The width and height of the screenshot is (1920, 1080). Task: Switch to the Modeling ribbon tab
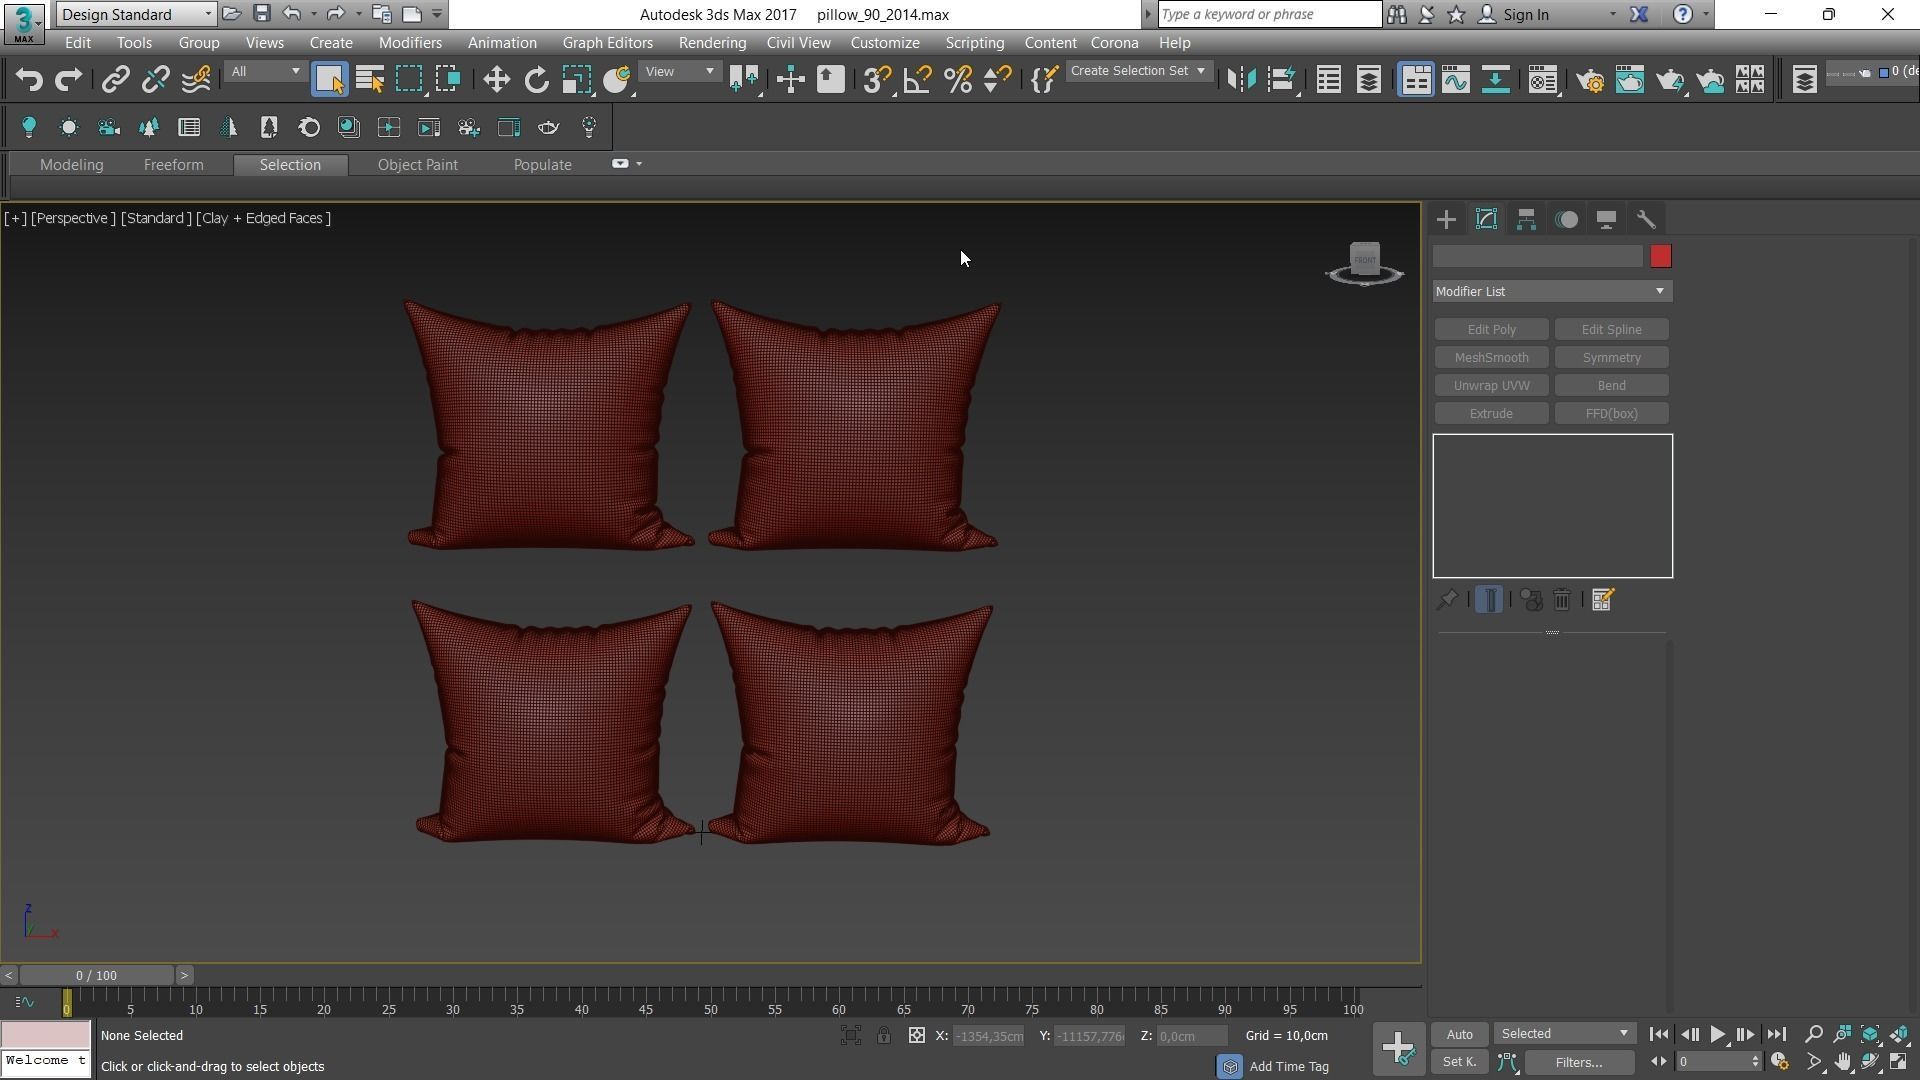pos(71,165)
